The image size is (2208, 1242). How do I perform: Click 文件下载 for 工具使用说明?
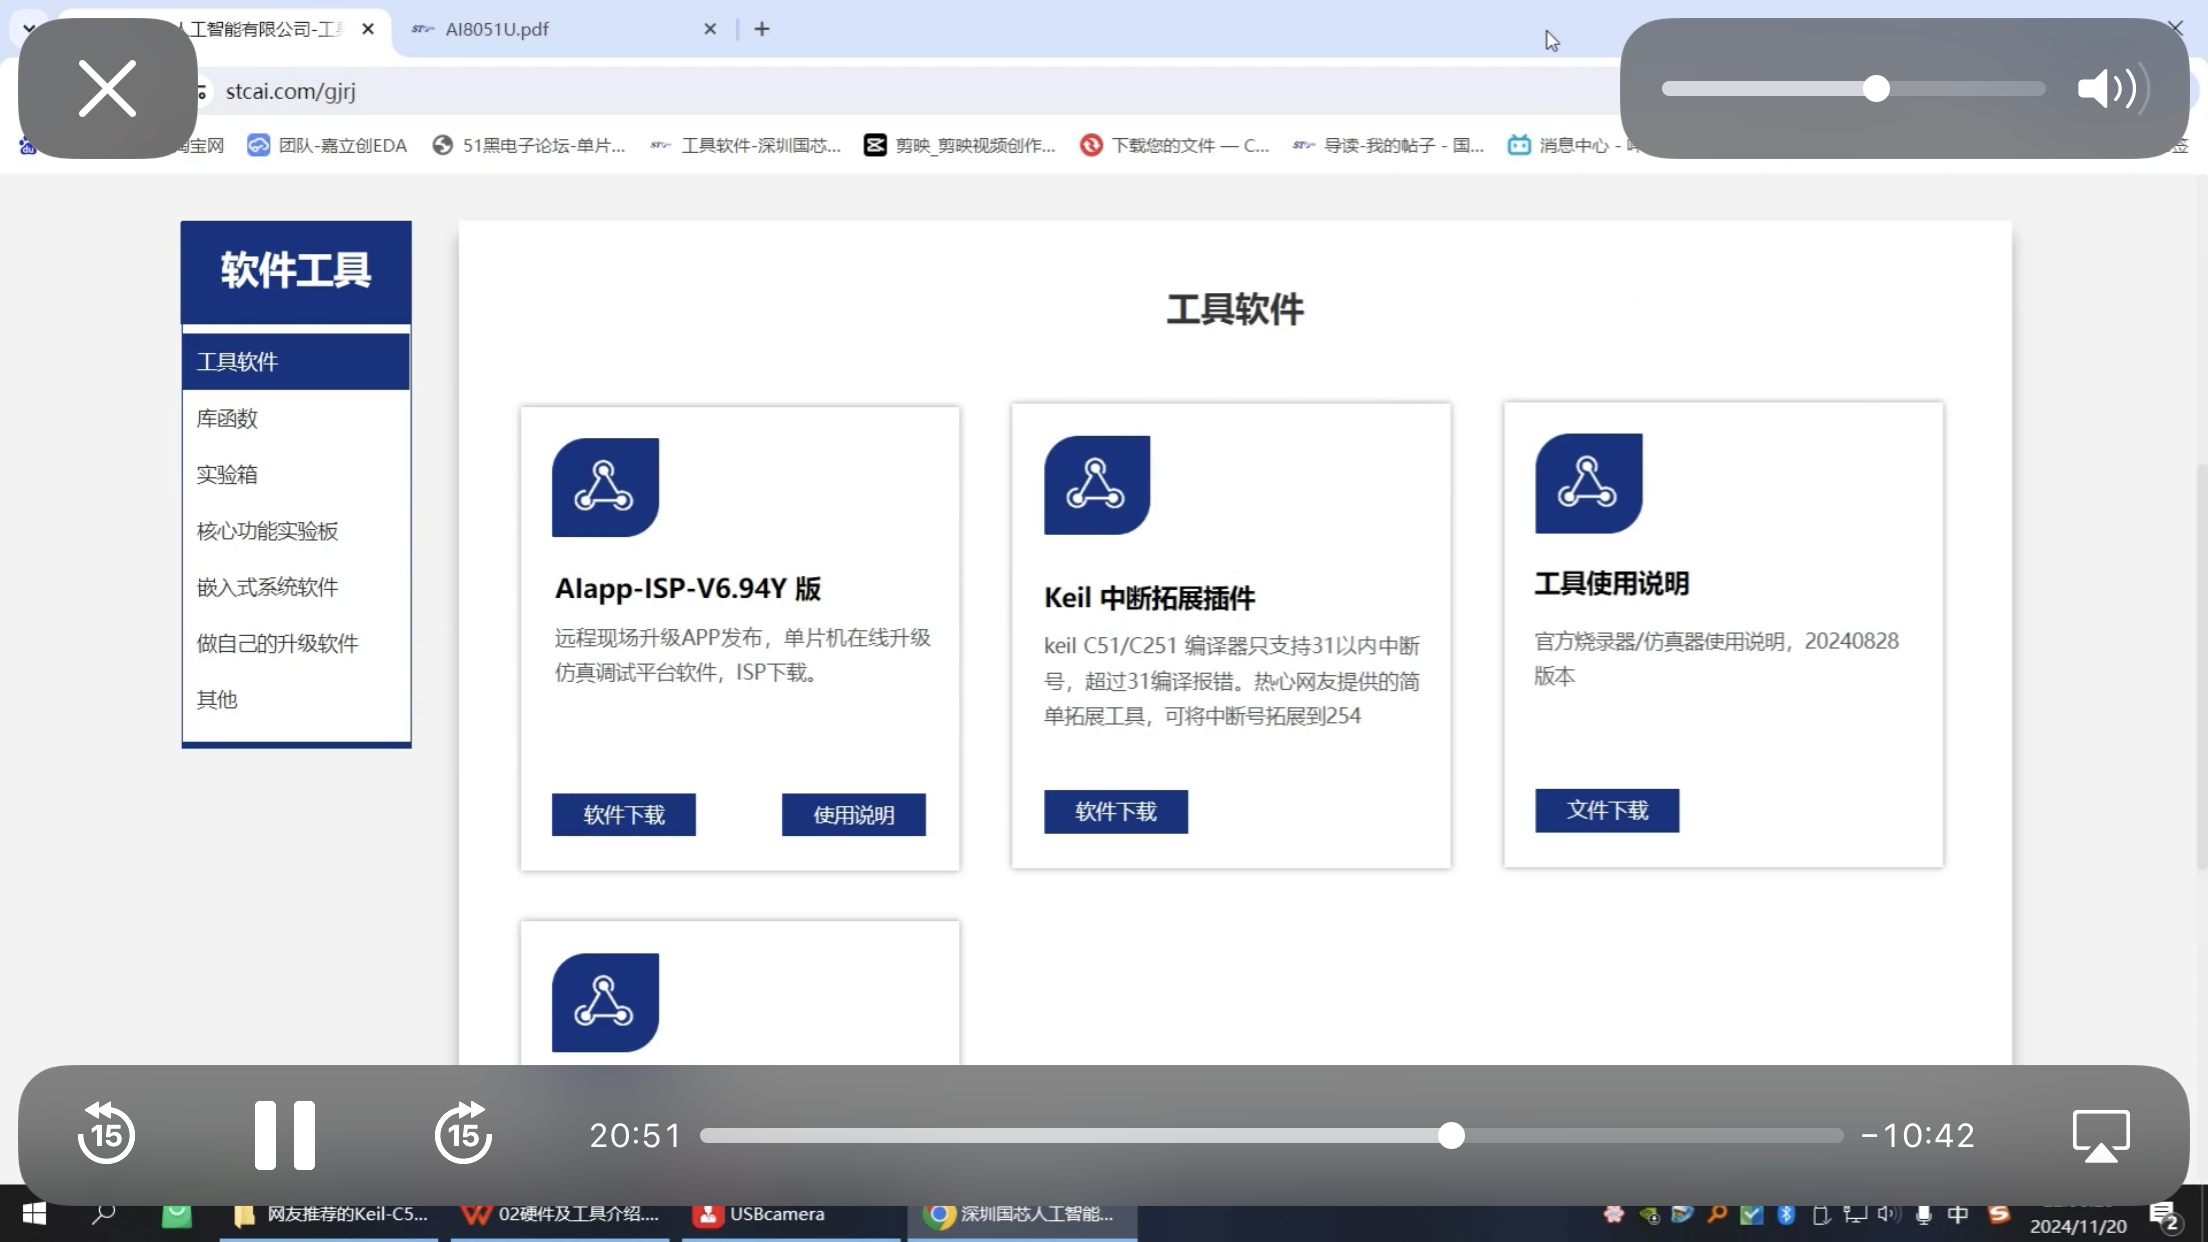[x=1607, y=810]
